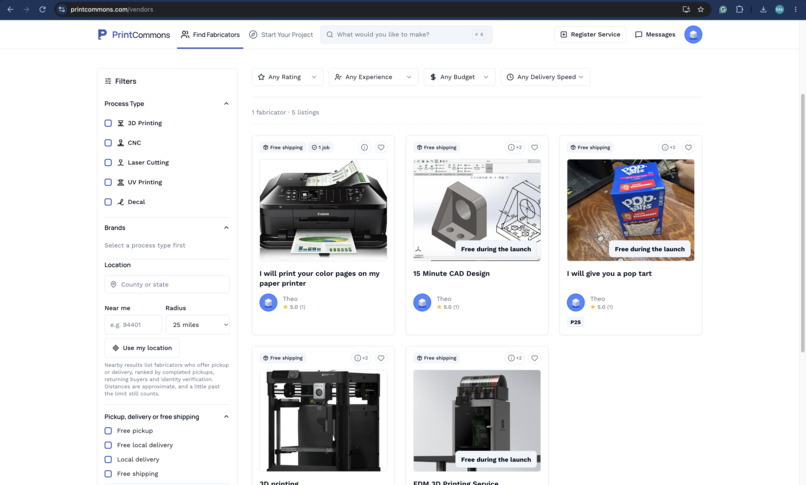
Task: Open 'I will give you a pop tart' title
Action: (609, 273)
